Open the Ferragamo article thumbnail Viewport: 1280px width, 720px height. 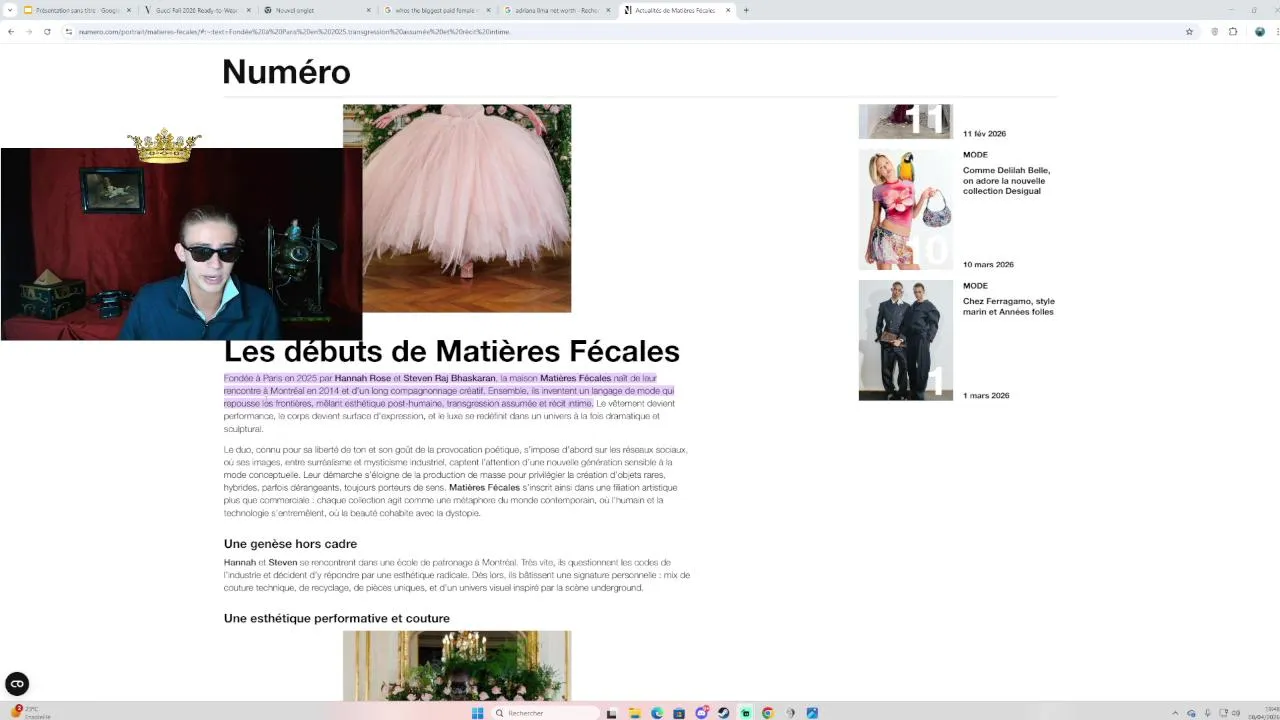click(x=905, y=340)
